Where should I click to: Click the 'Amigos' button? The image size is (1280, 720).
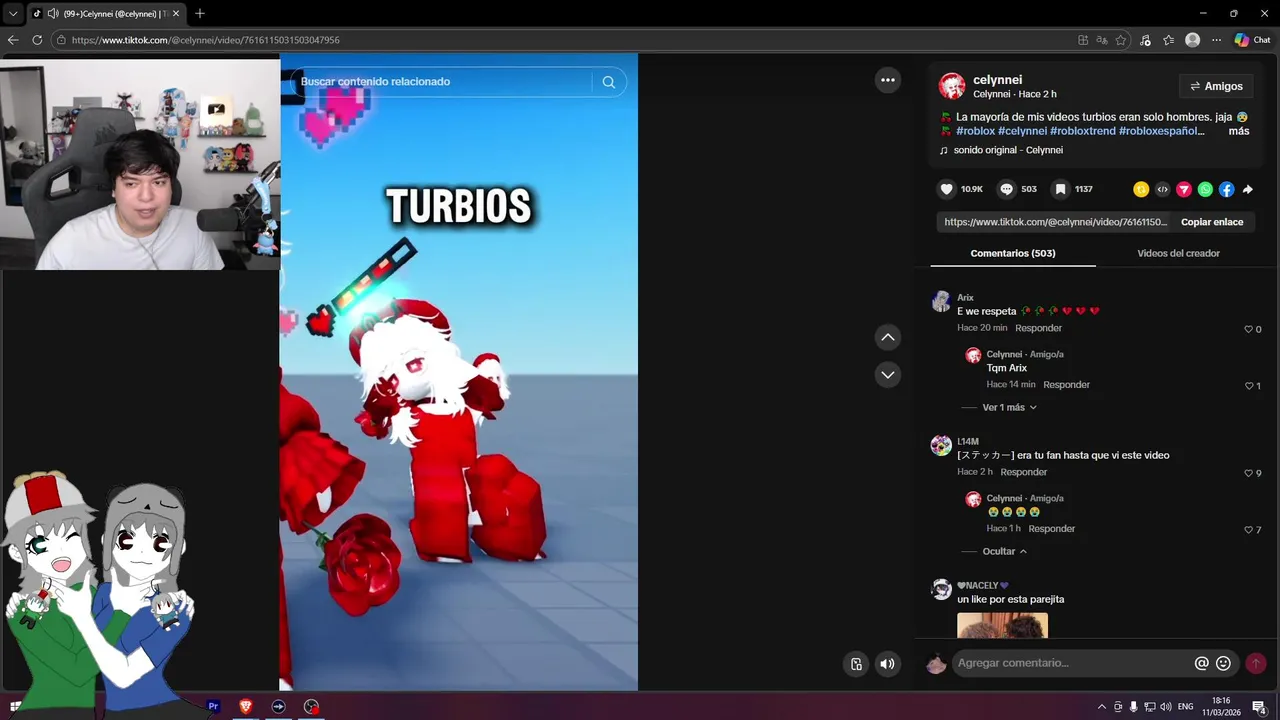(x=1216, y=86)
